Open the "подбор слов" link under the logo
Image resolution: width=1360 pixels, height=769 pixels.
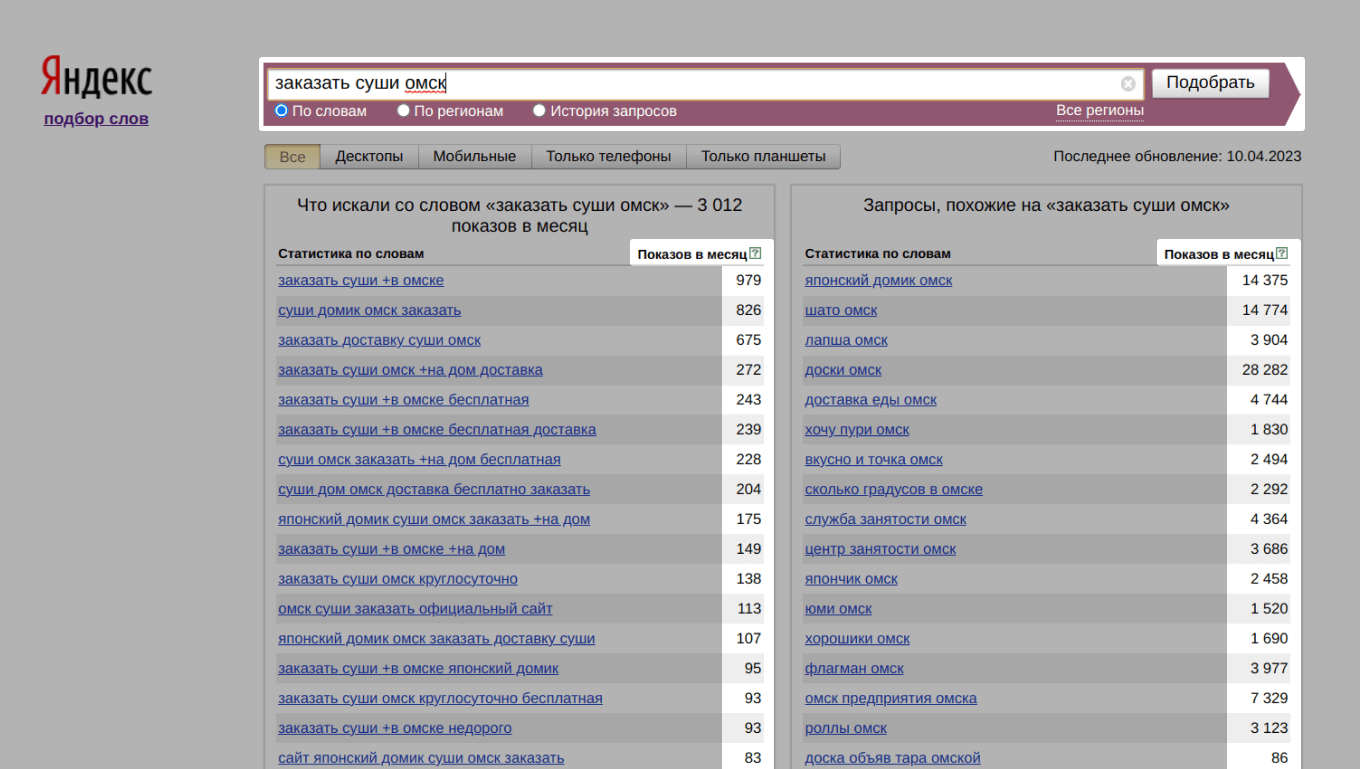96,119
